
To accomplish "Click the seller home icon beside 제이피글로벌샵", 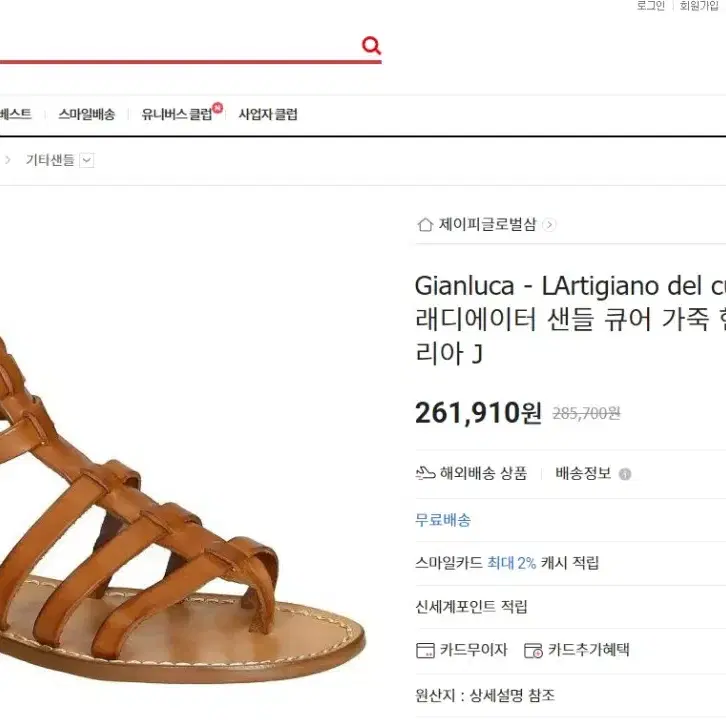I will [x=425, y=225].
